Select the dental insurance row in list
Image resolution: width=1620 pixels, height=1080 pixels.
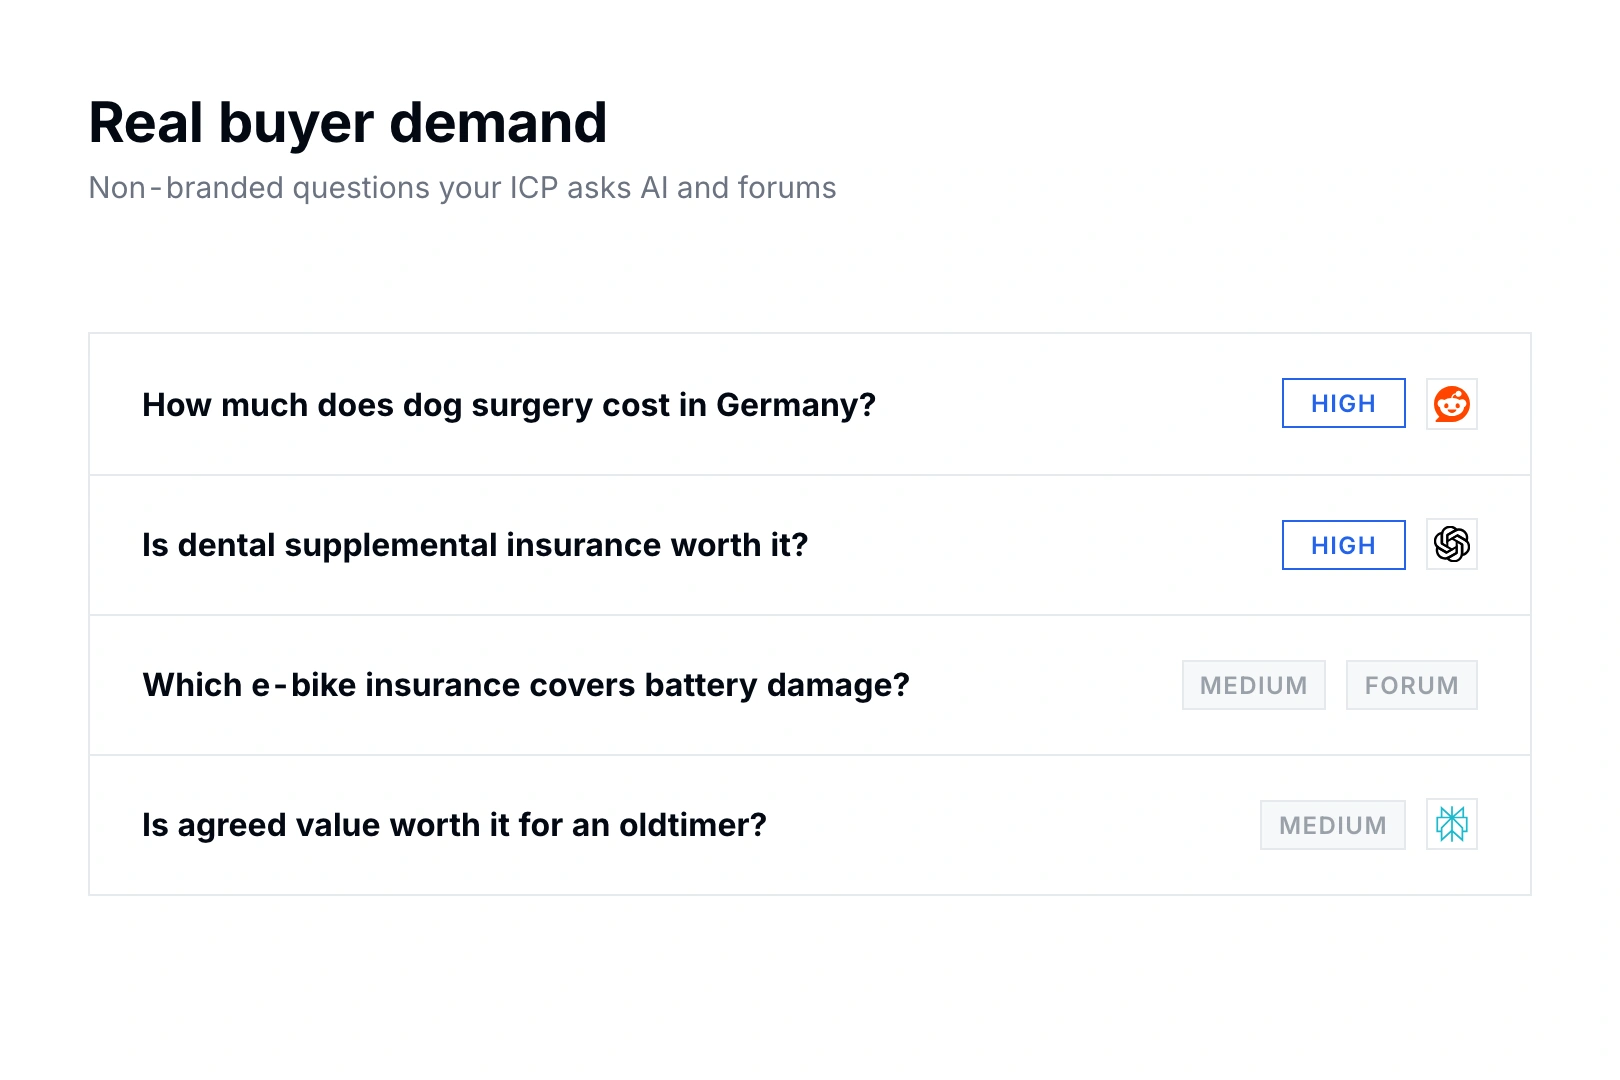(810, 545)
